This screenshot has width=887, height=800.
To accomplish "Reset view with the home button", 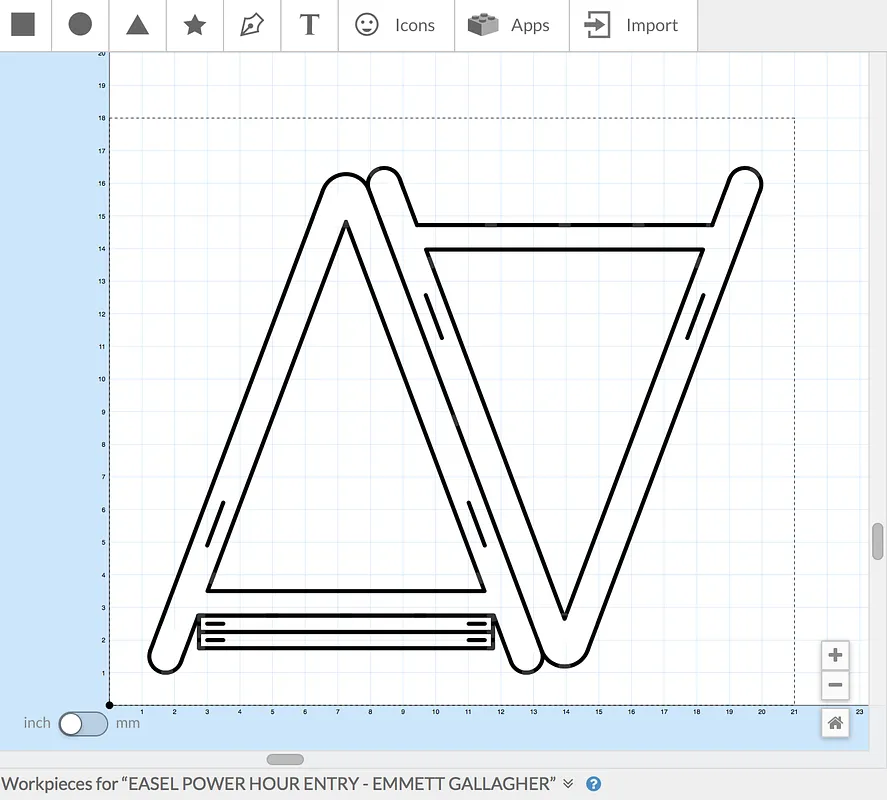I will 835,723.
